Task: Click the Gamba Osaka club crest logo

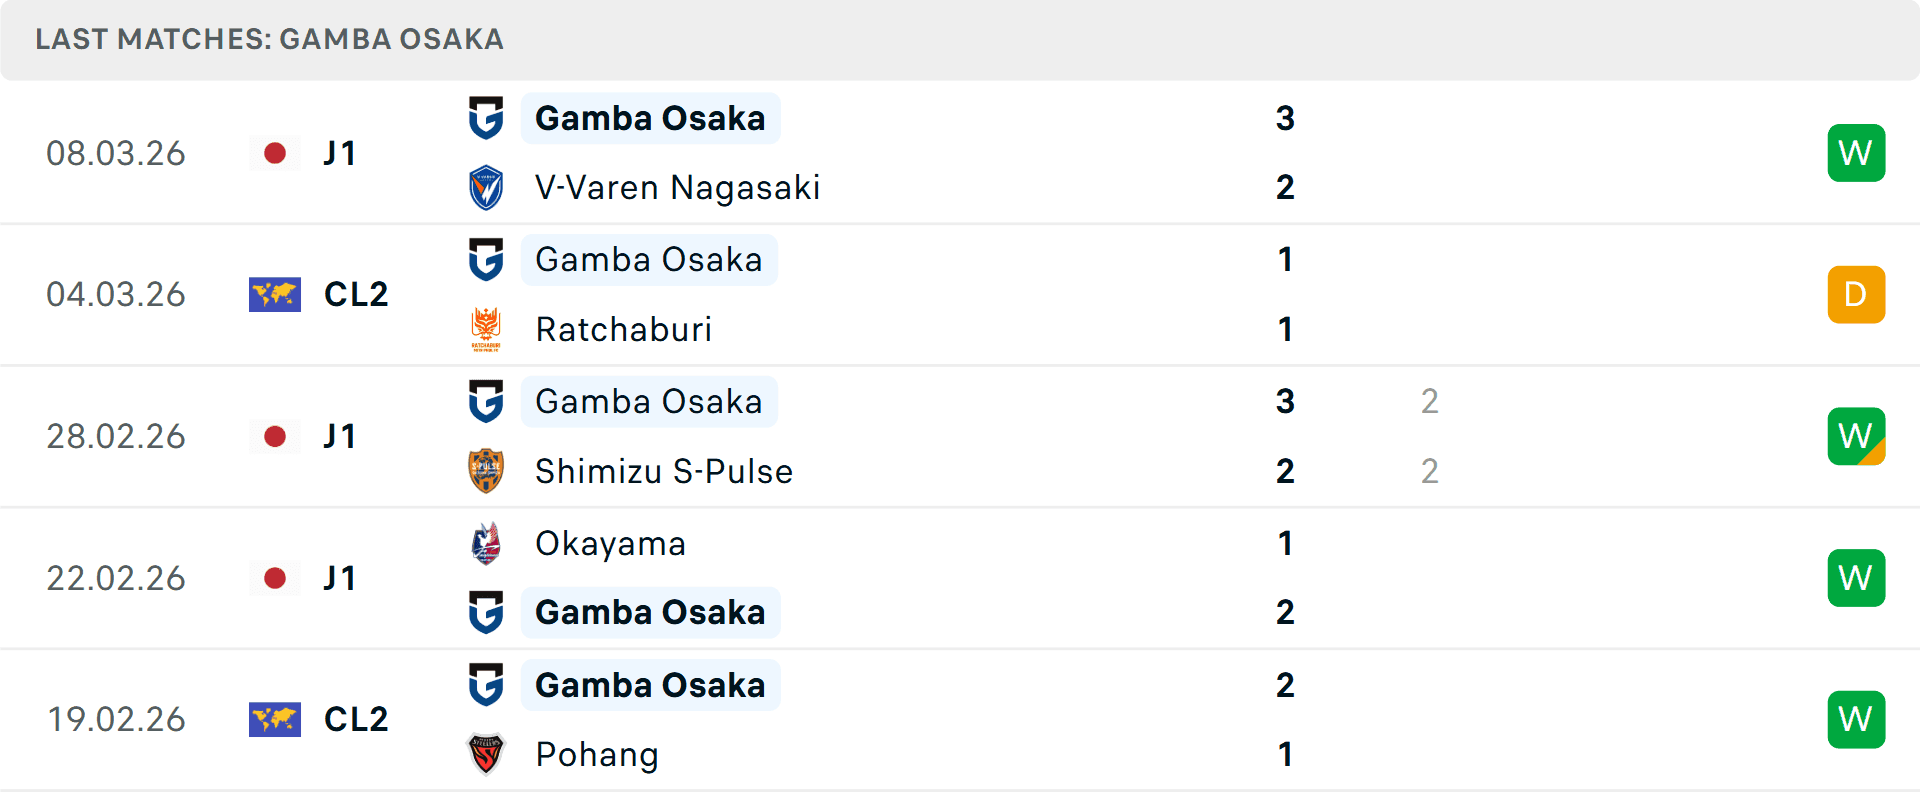Action: tap(486, 117)
